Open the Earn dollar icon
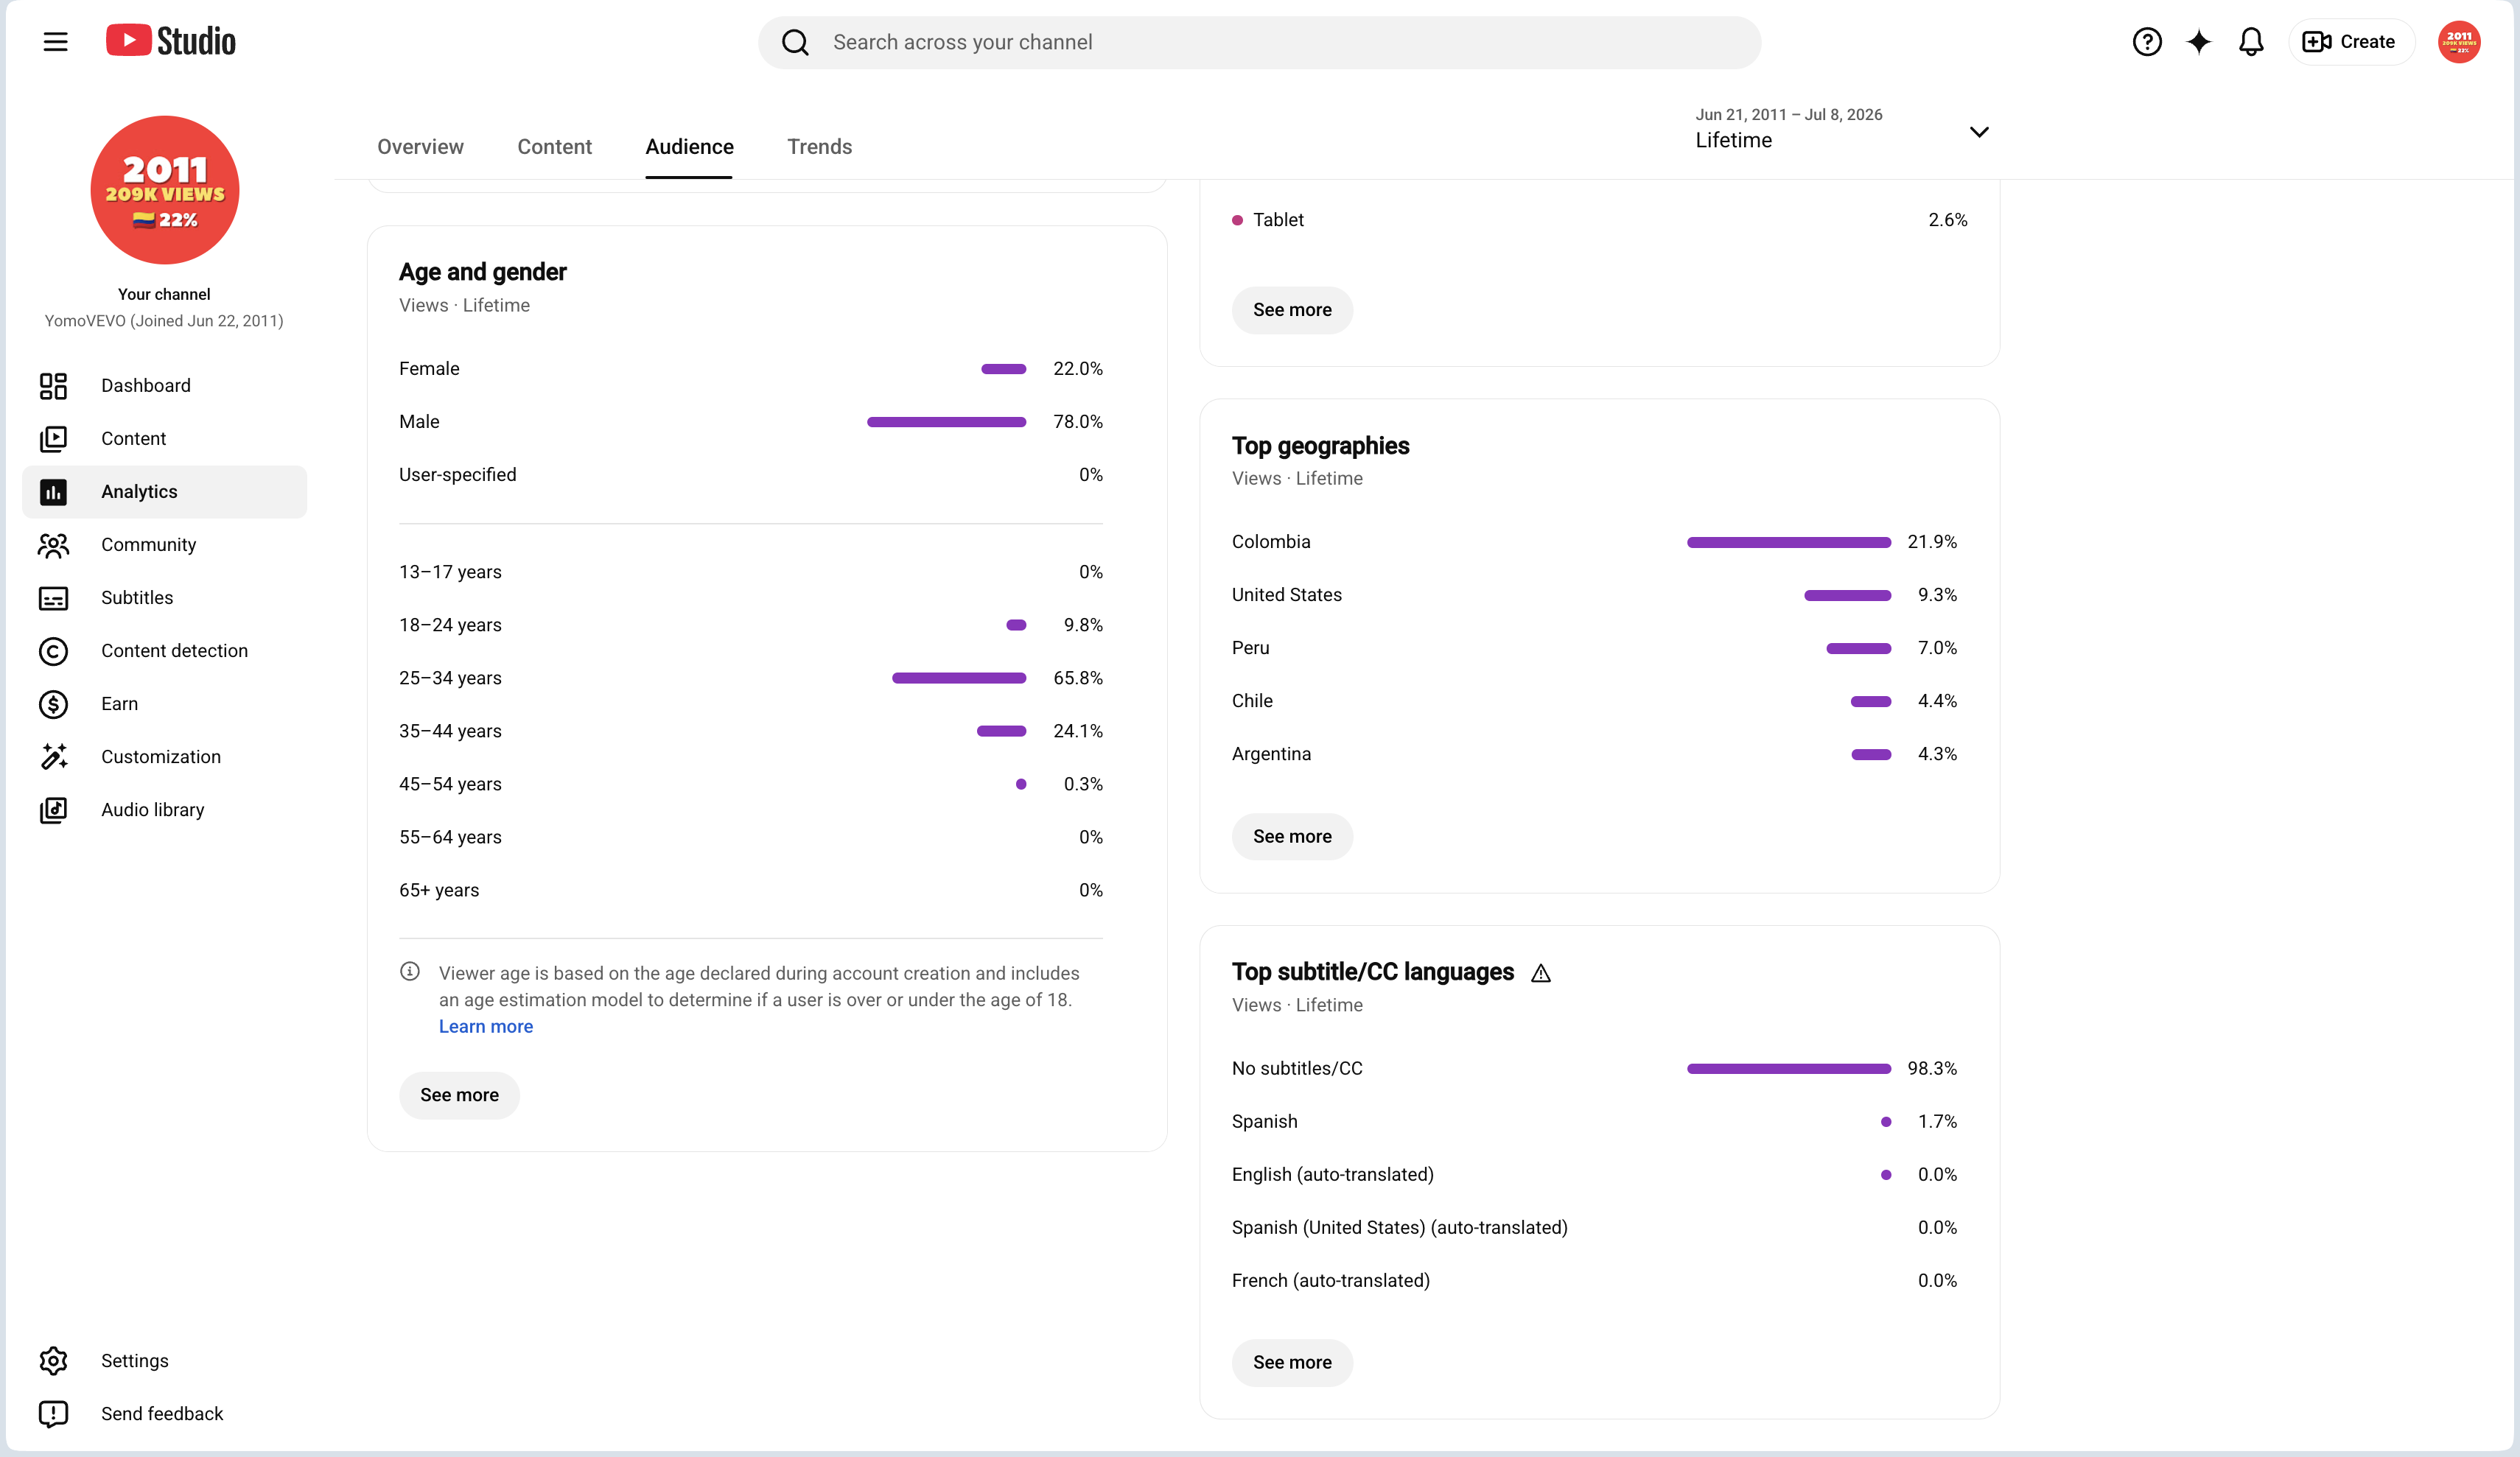This screenshot has width=2520, height=1457. click(x=53, y=704)
